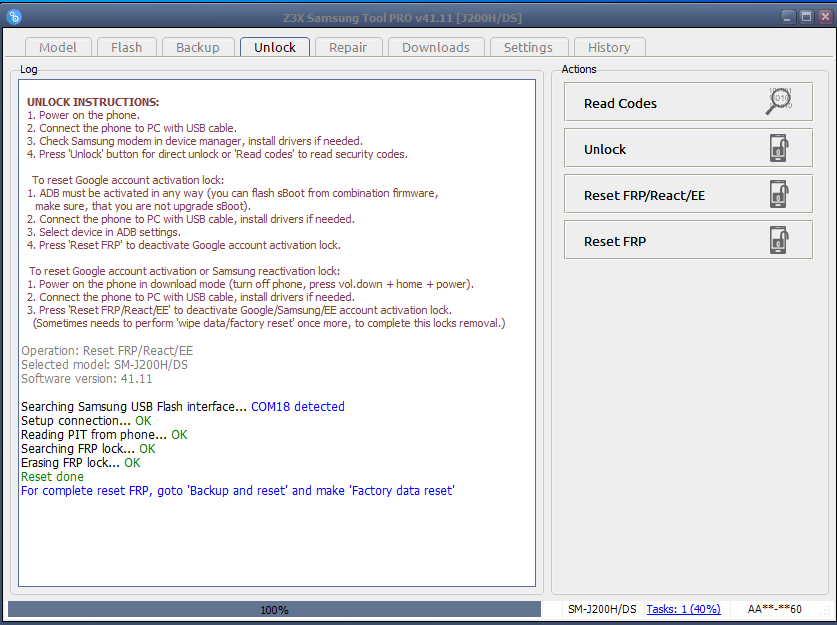Click 'Reading PIT from phone... OK' line
837x625 pixels.
pos(104,435)
